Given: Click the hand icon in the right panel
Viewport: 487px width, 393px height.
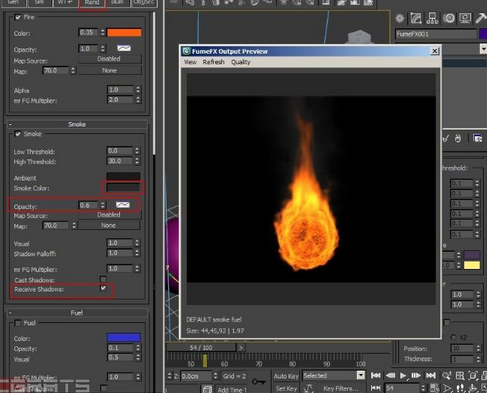Looking at the screenshot, I should (458, 138).
